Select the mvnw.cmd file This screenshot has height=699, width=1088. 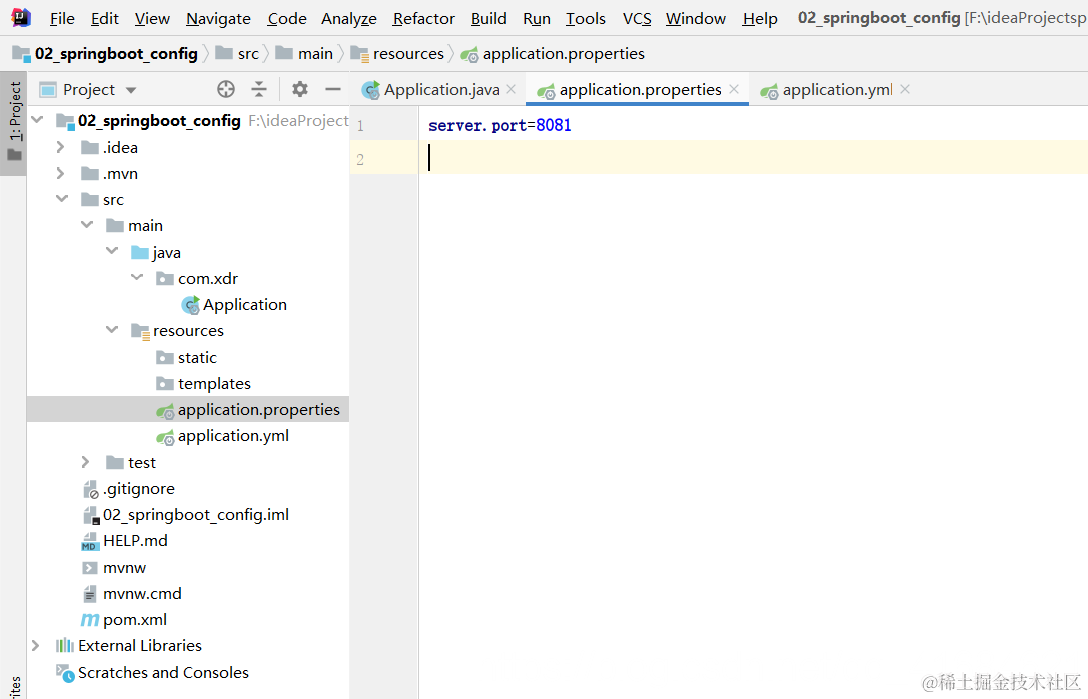click(x=142, y=594)
